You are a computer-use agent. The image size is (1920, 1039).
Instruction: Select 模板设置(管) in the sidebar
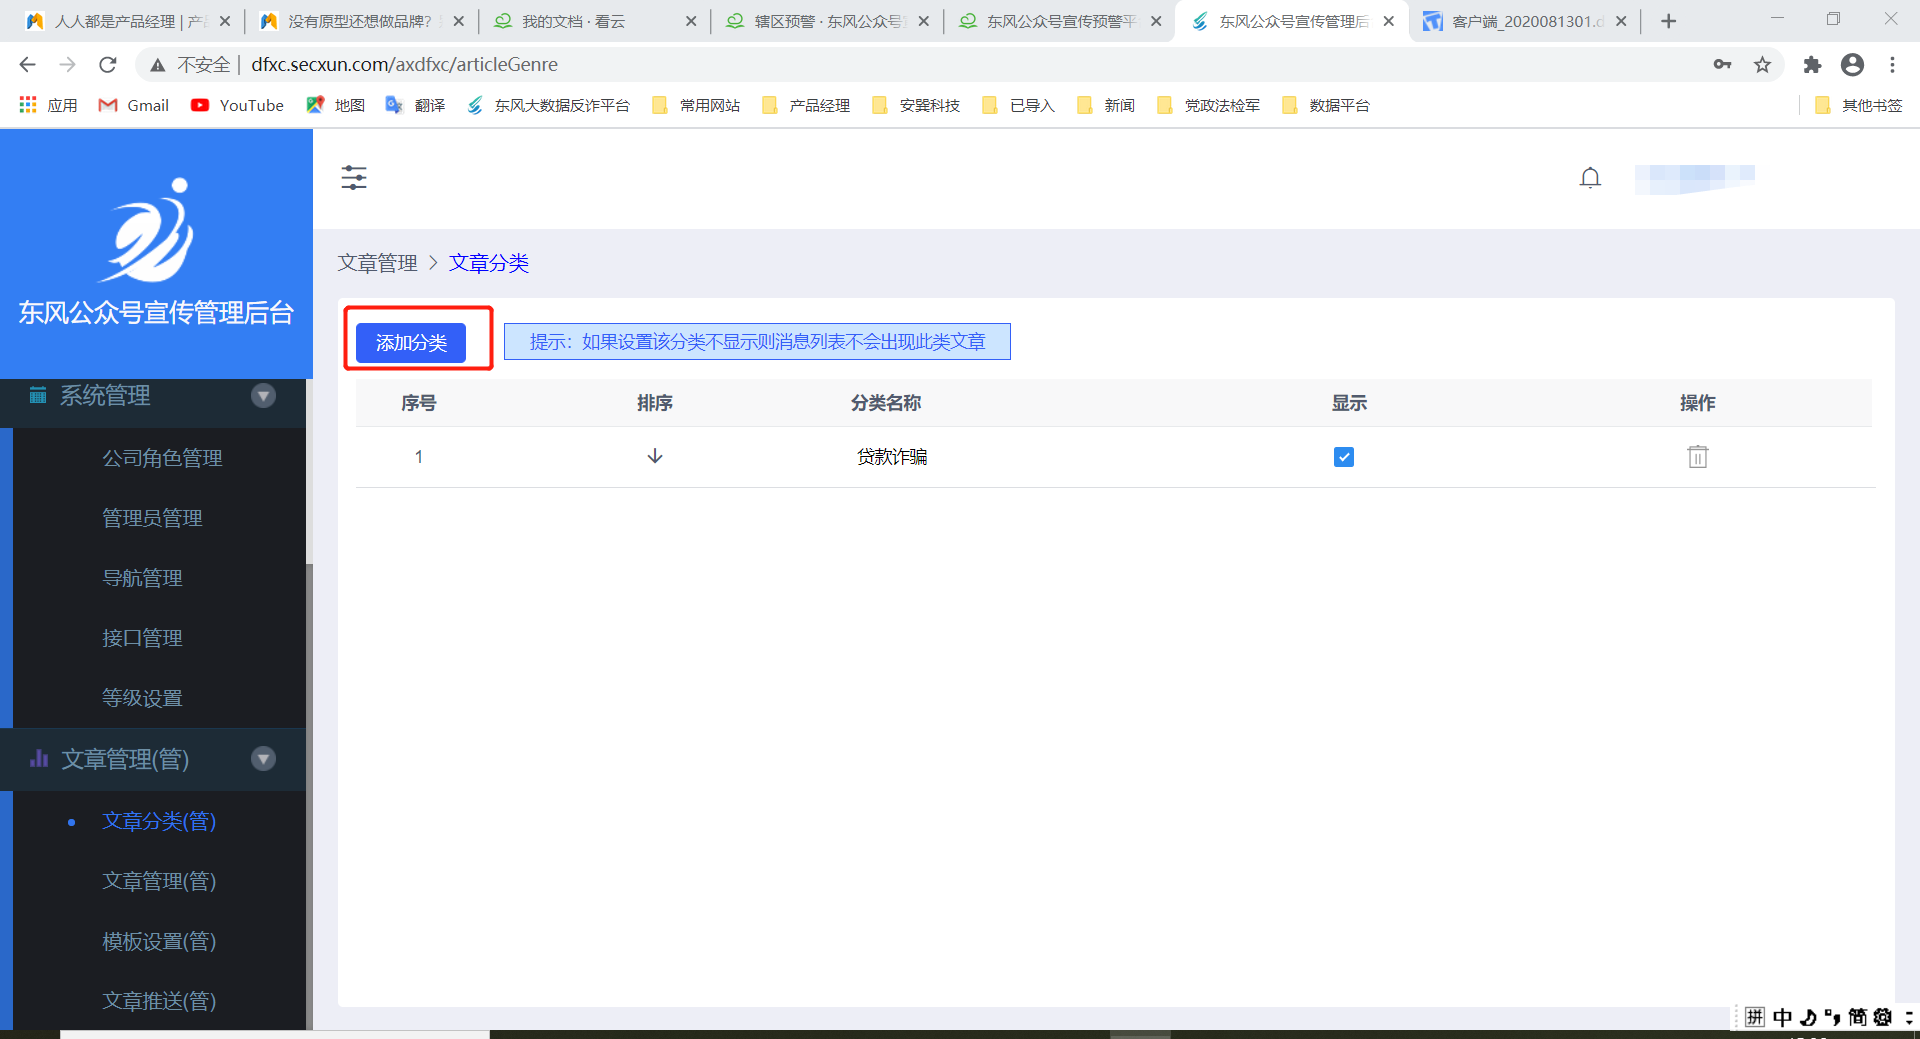pyautogui.click(x=159, y=941)
